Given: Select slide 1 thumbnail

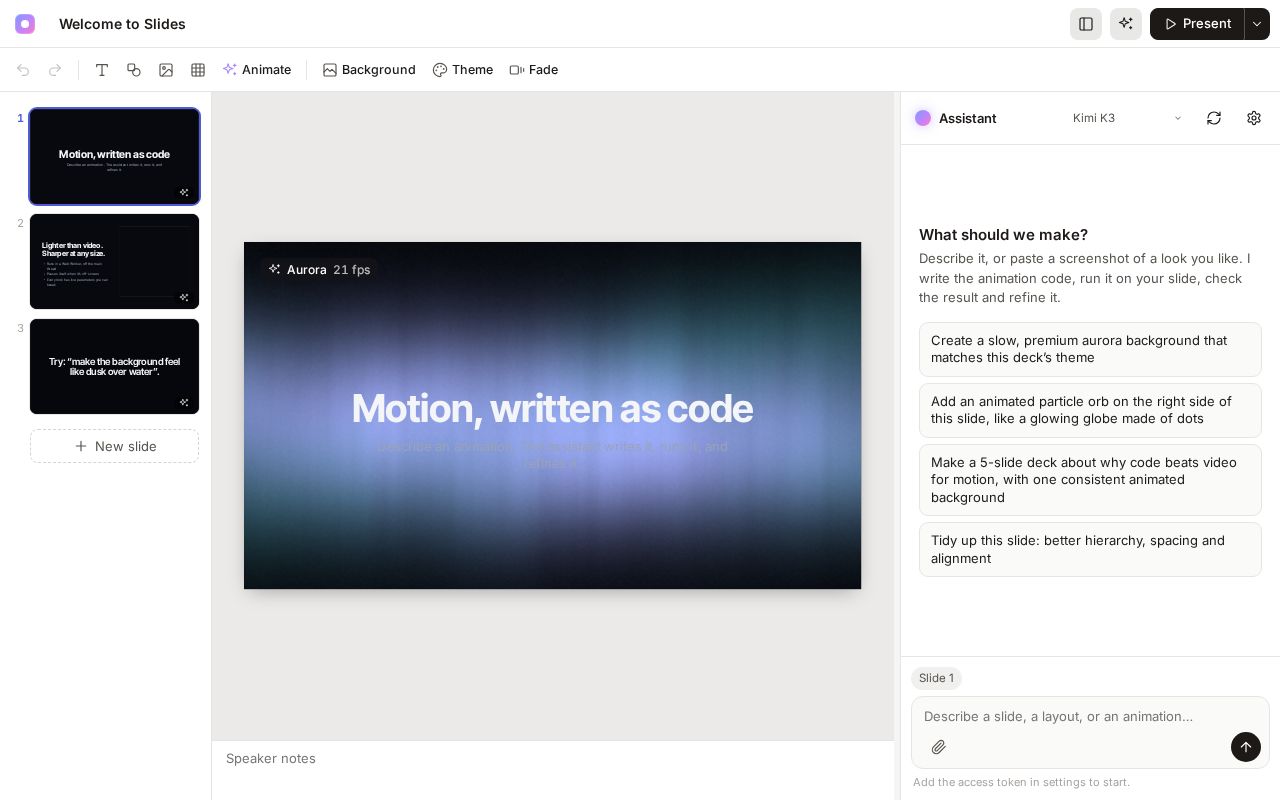Looking at the screenshot, I should (x=114, y=156).
